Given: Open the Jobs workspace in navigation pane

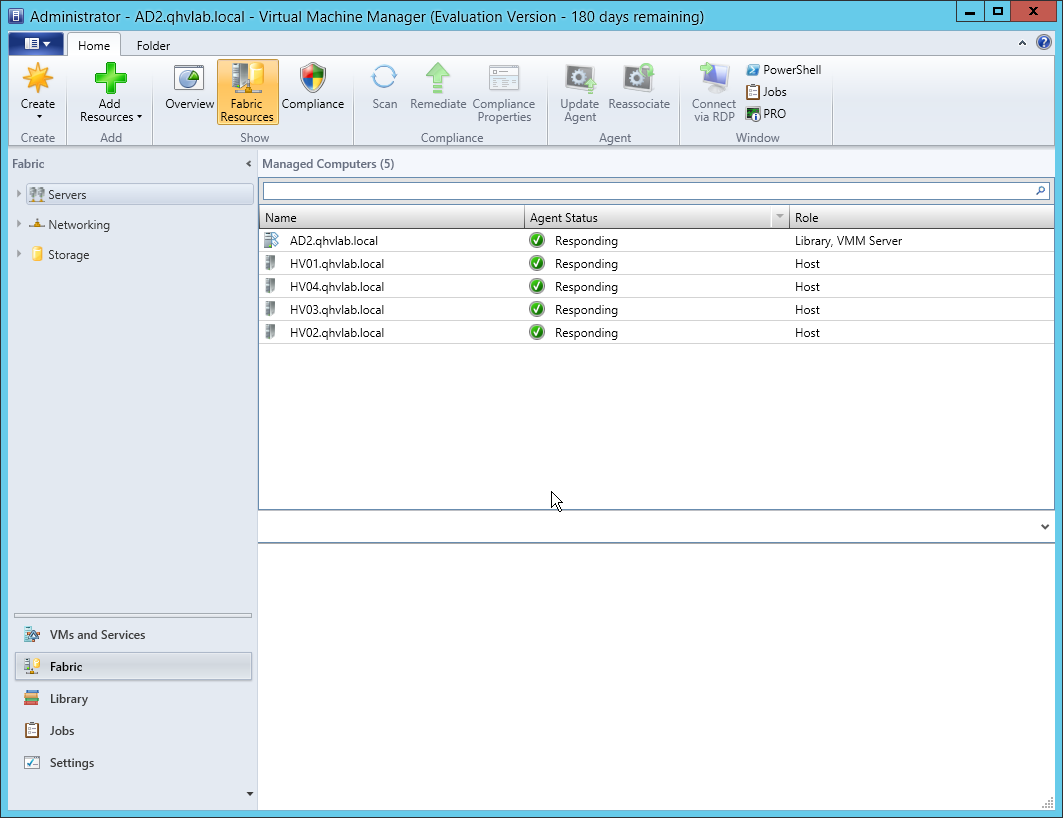Looking at the screenshot, I should [x=133, y=731].
